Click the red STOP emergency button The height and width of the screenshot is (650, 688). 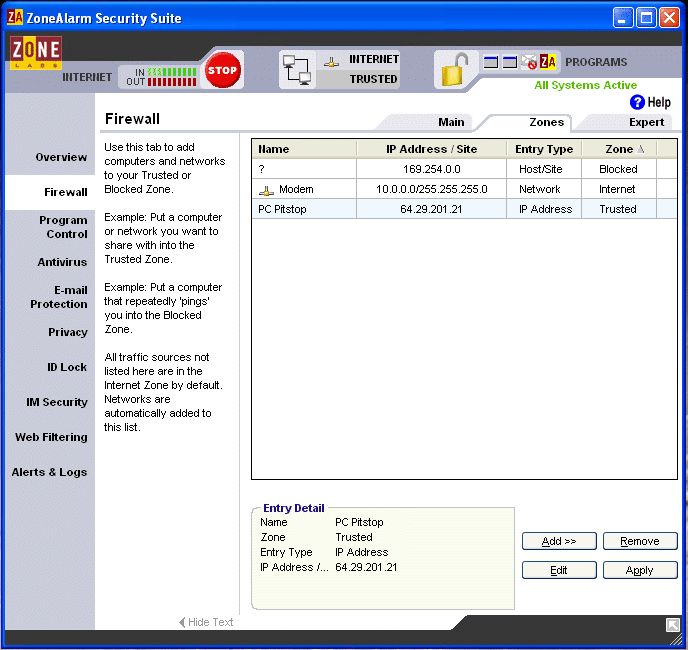222,70
